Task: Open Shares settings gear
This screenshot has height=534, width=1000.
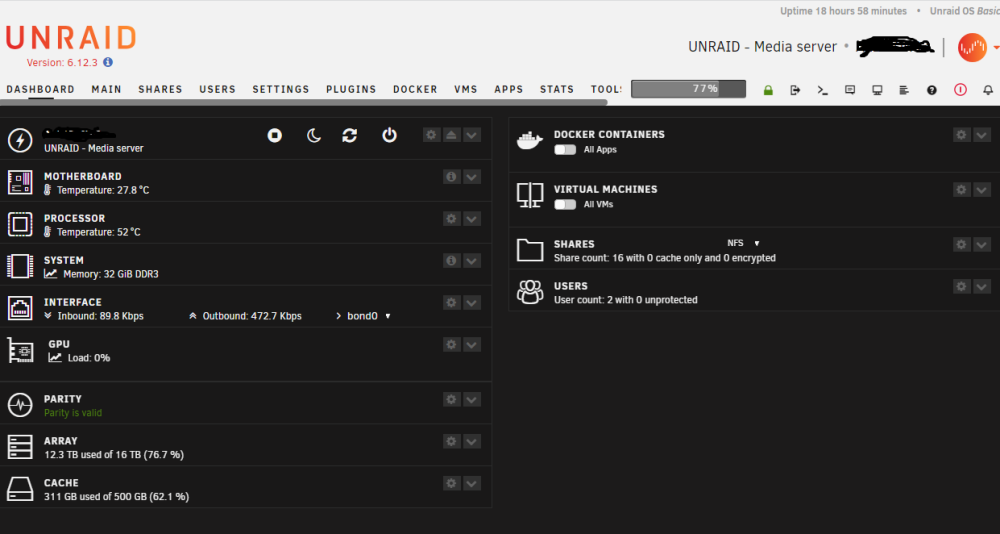Action: coord(962,244)
